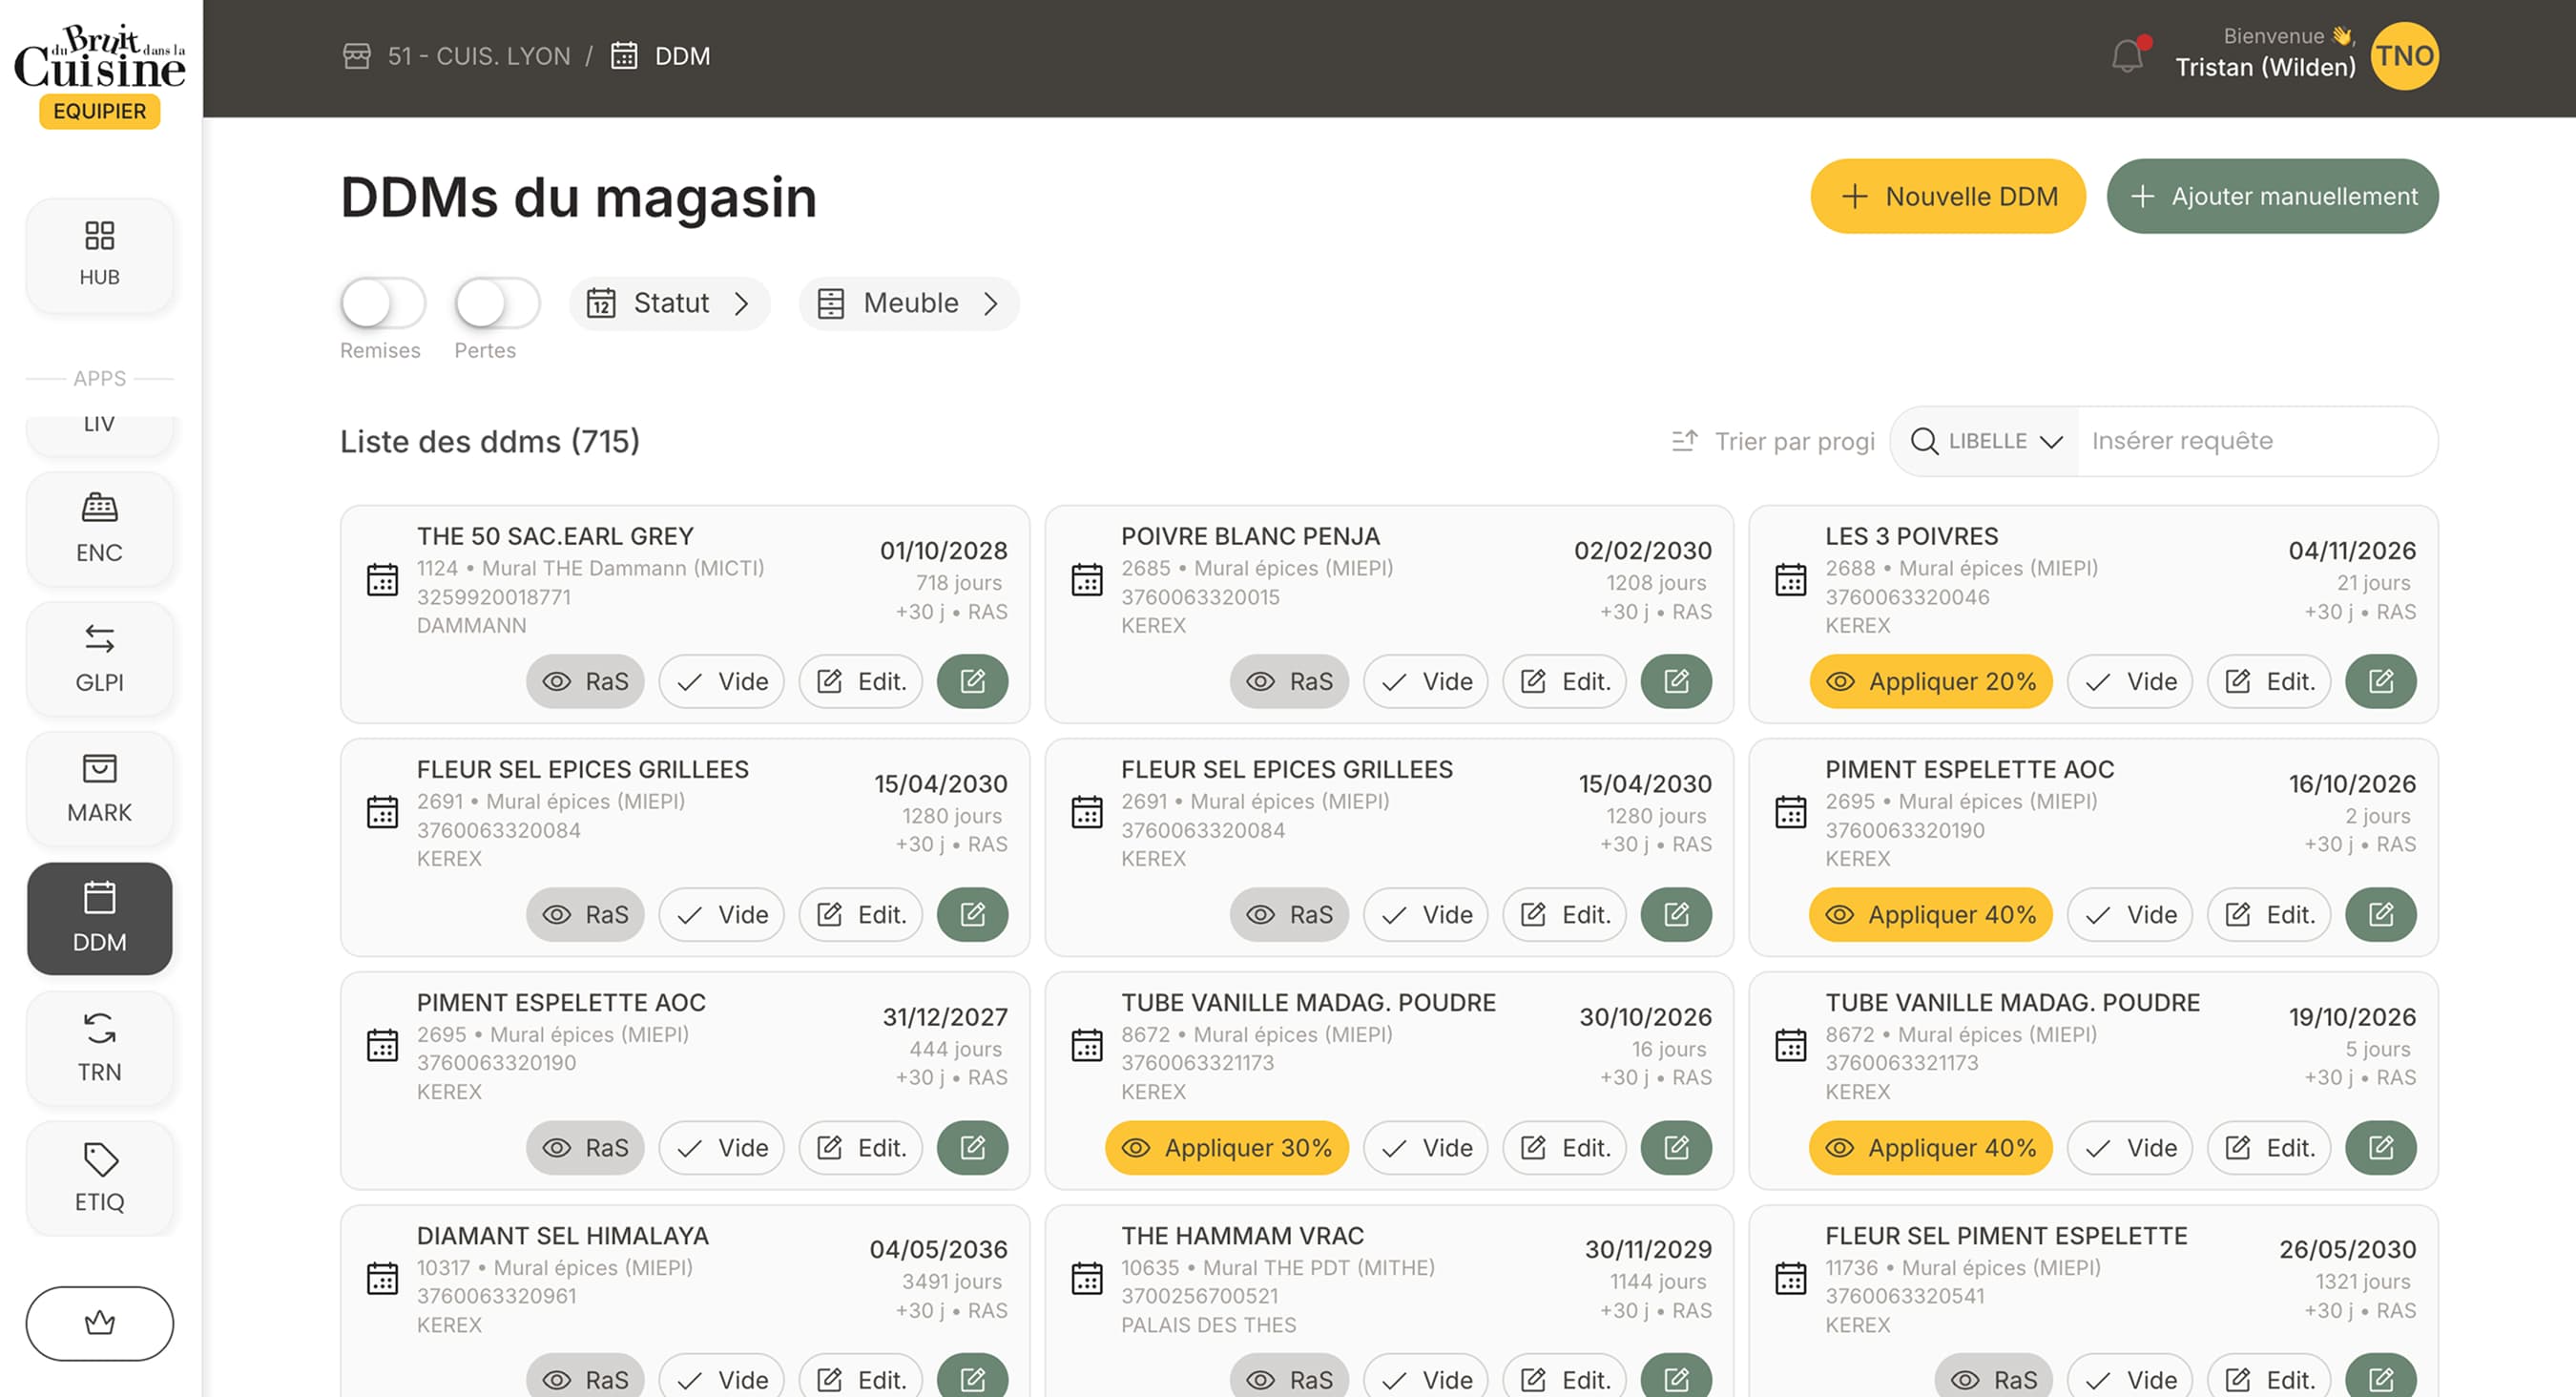This screenshot has height=1397, width=2576.
Task: Expand the Statut filter
Action: [669, 303]
